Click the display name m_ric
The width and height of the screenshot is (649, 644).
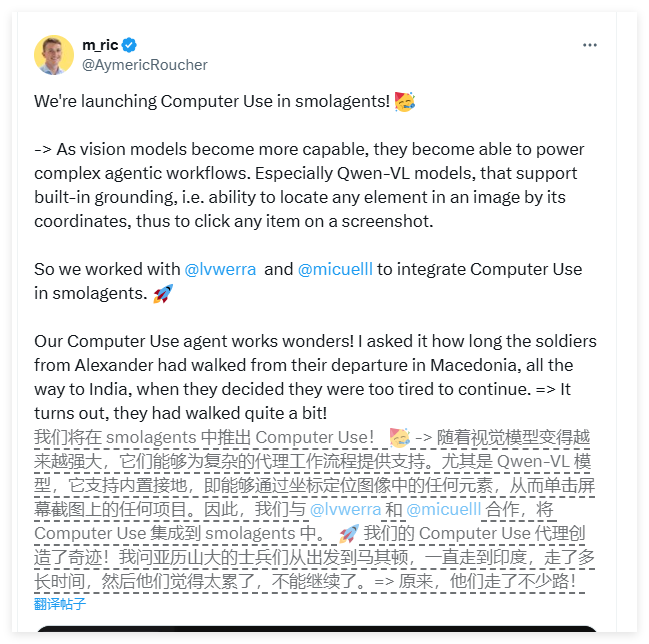tap(100, 46)
